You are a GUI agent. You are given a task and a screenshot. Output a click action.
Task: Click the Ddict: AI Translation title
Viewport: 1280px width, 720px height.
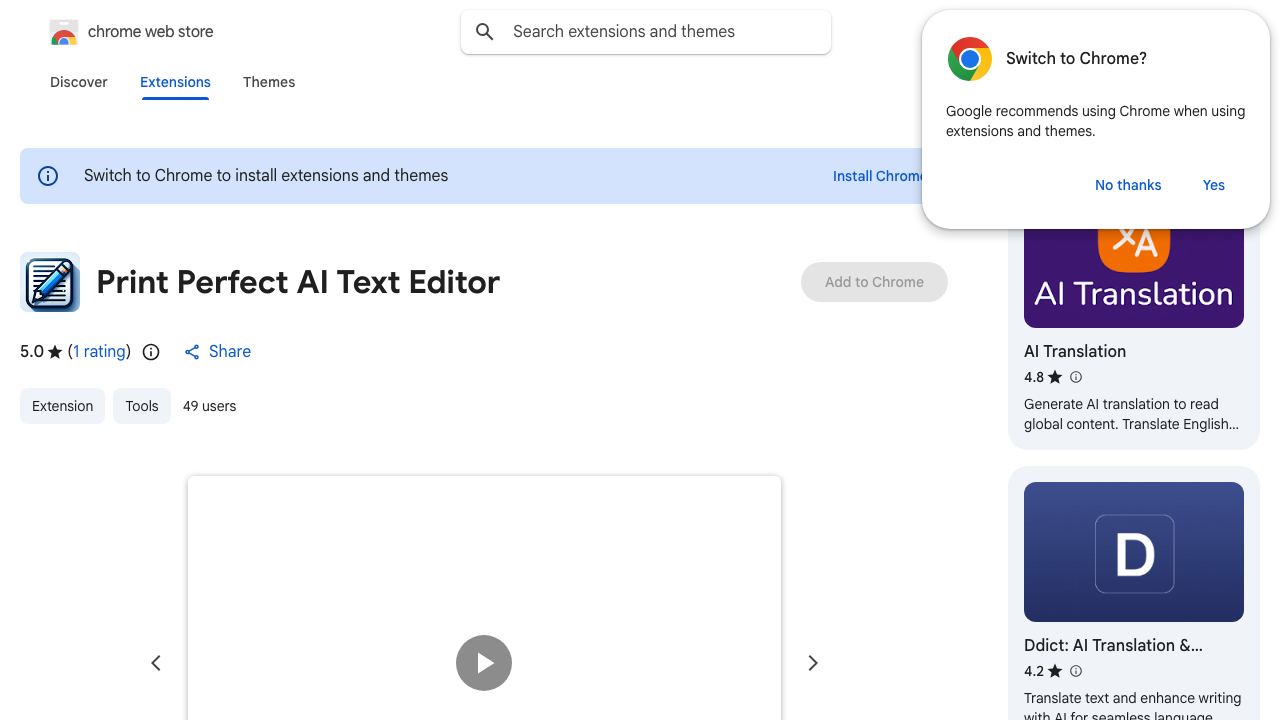tap(1113, 645)
